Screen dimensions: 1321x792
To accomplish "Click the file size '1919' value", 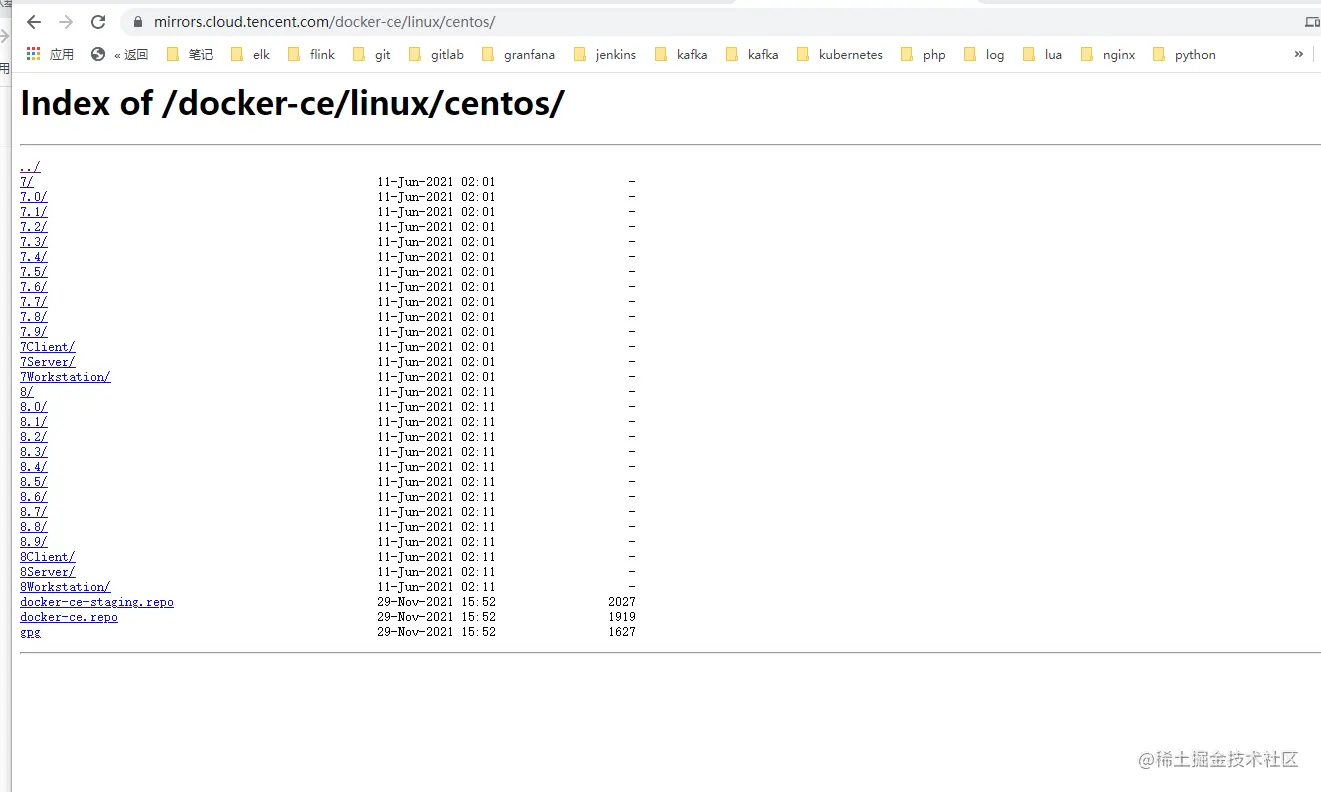I will pyautogui.click(x=622, y=617).
